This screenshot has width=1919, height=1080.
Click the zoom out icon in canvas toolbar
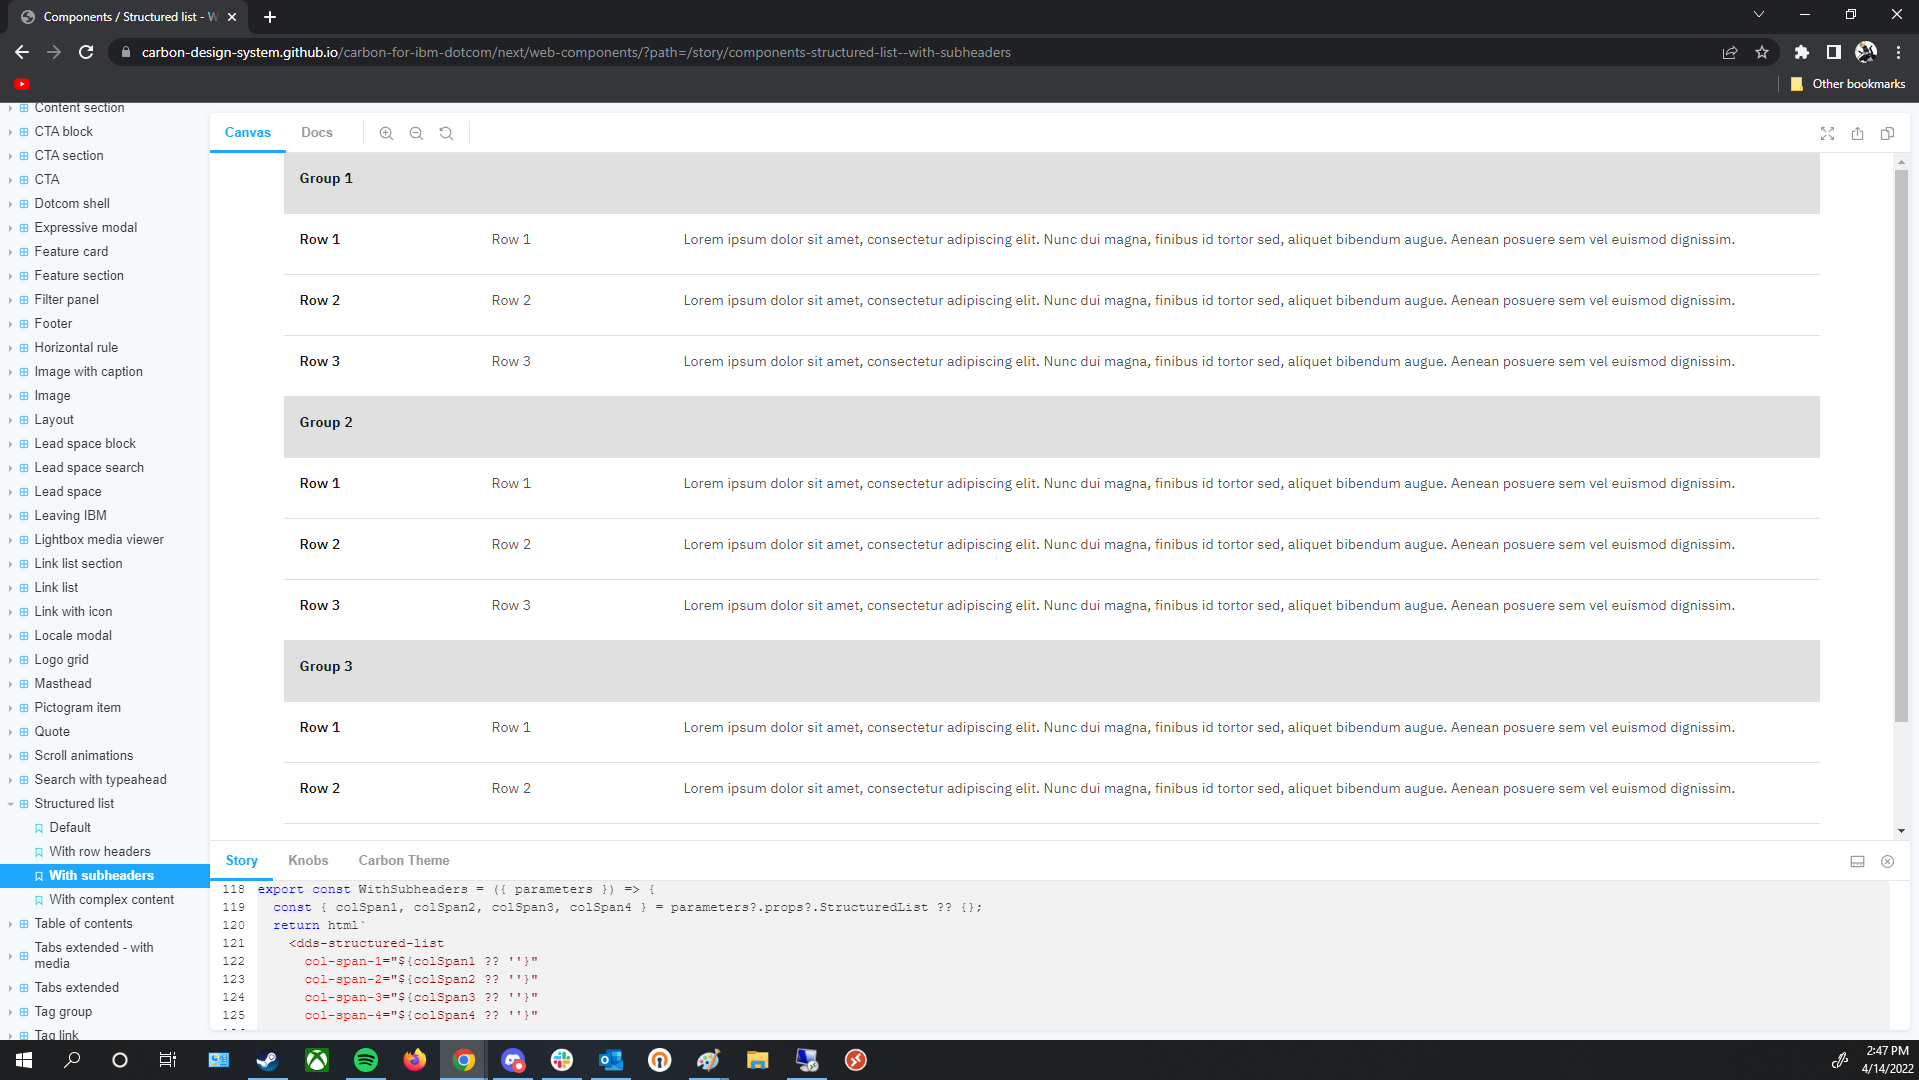coord(416,133)
